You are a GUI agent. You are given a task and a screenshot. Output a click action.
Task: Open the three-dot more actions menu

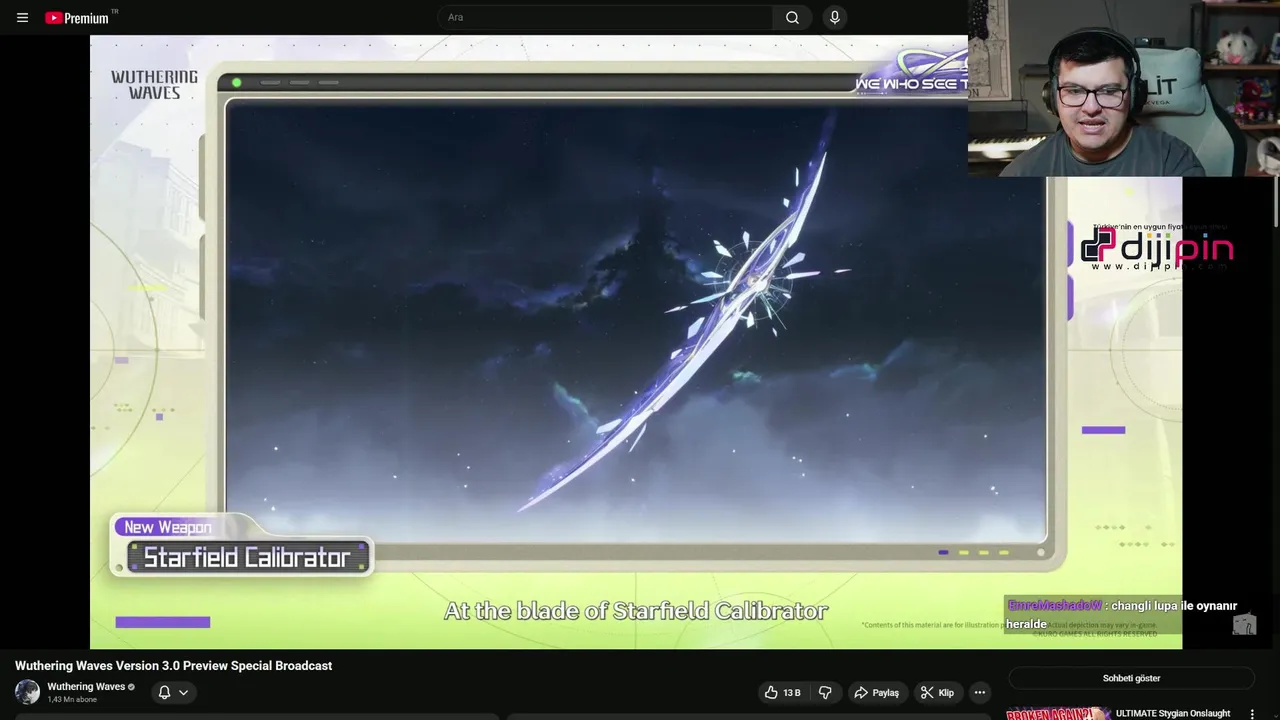coord(980,692)
